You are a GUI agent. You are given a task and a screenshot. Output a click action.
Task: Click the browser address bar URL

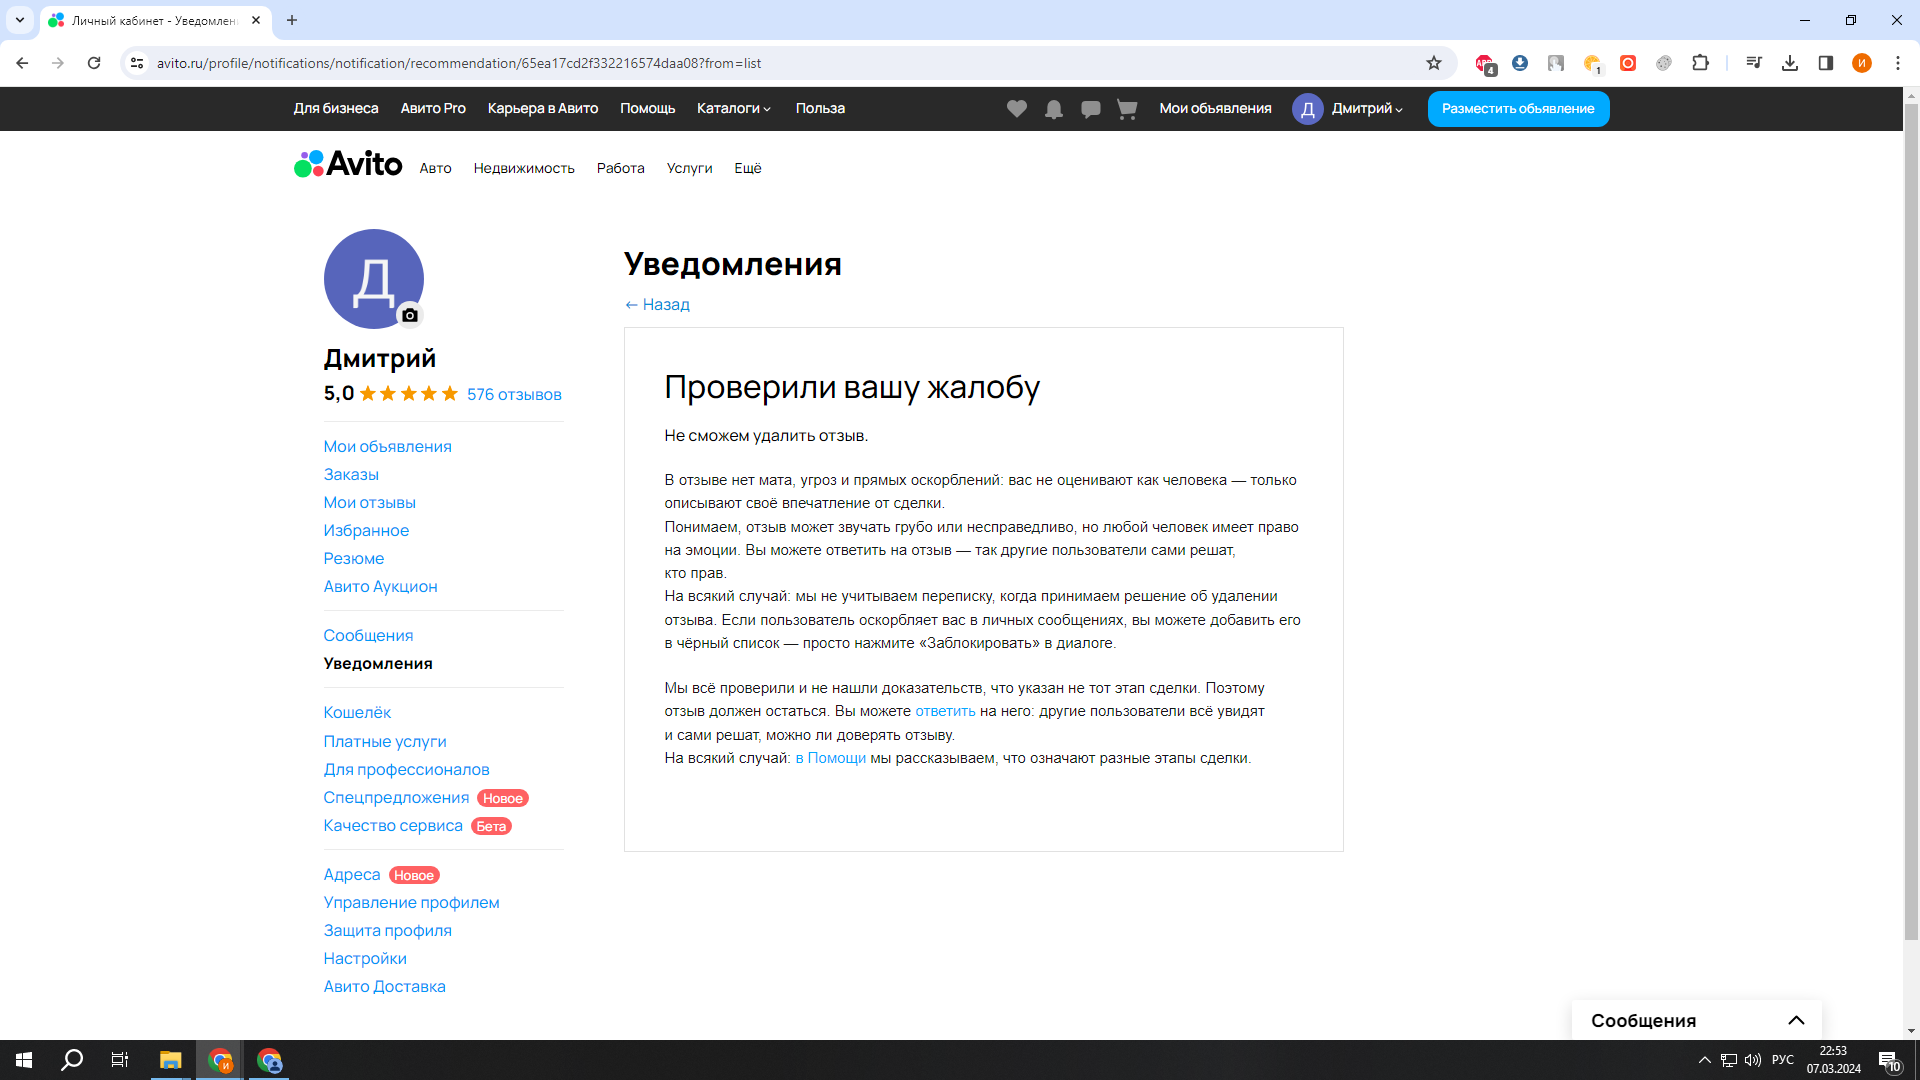coord(458,63)
